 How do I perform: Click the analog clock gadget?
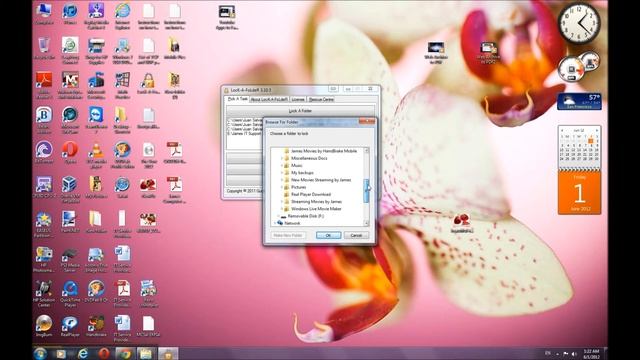579,23
